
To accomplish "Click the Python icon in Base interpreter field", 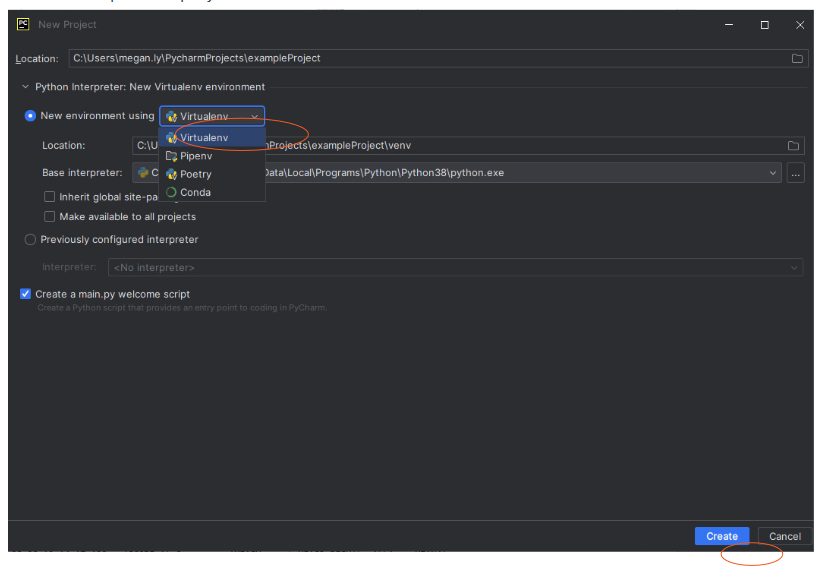I will (143, 173).
